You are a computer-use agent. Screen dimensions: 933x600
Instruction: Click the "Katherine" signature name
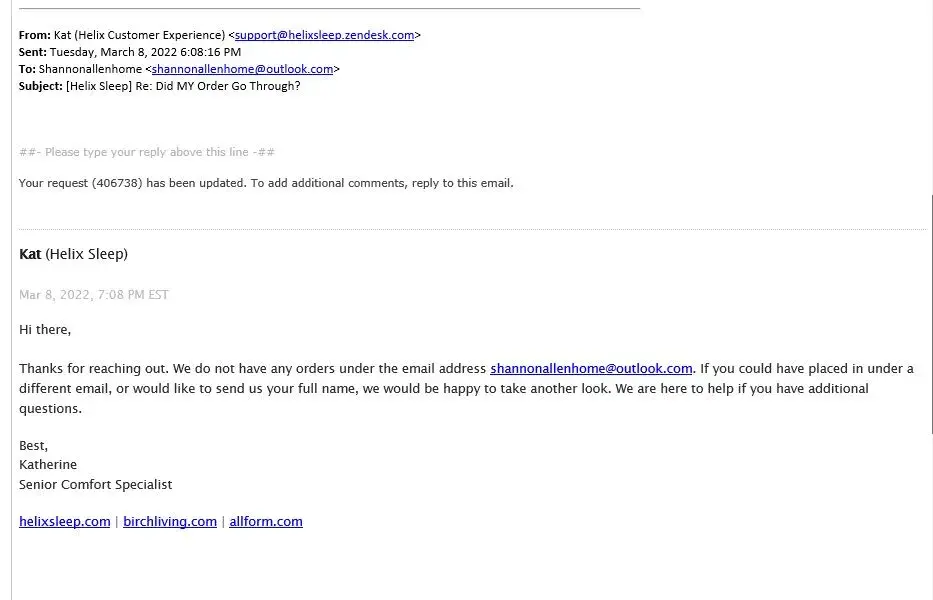click(x=48, y=465)
